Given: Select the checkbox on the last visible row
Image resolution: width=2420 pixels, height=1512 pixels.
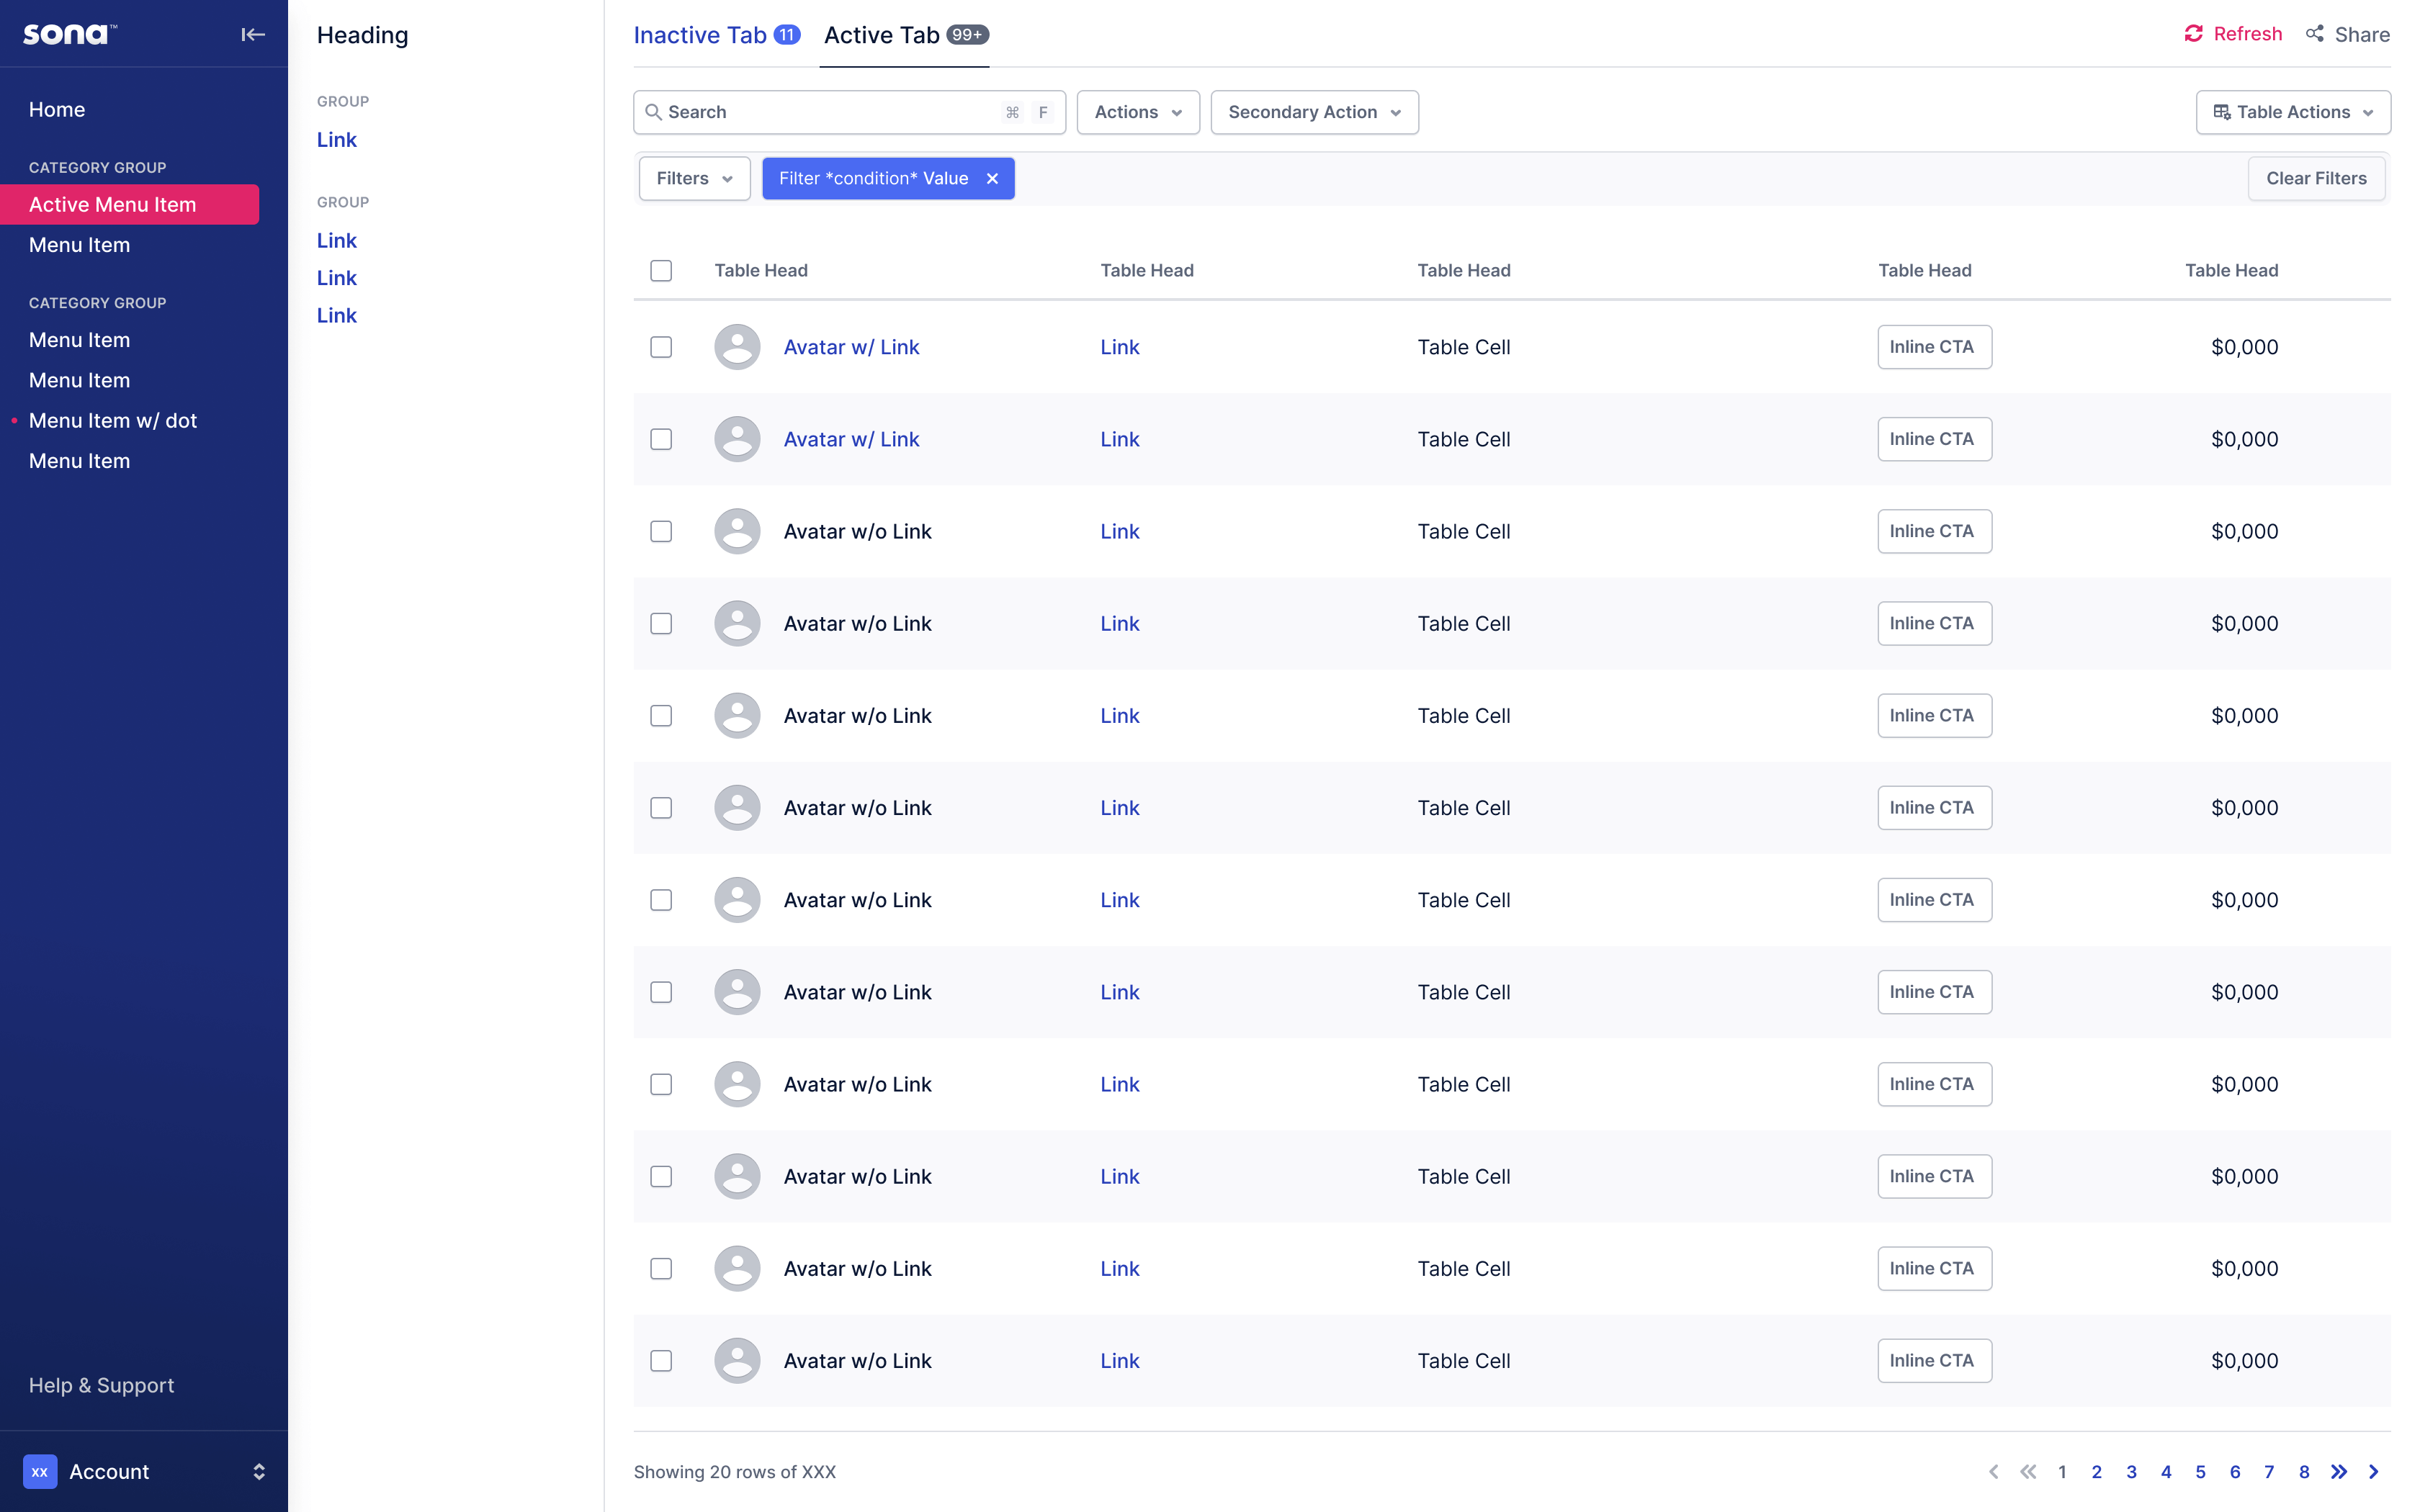Looking at the screenshot, I should (x=661, y=1361).
